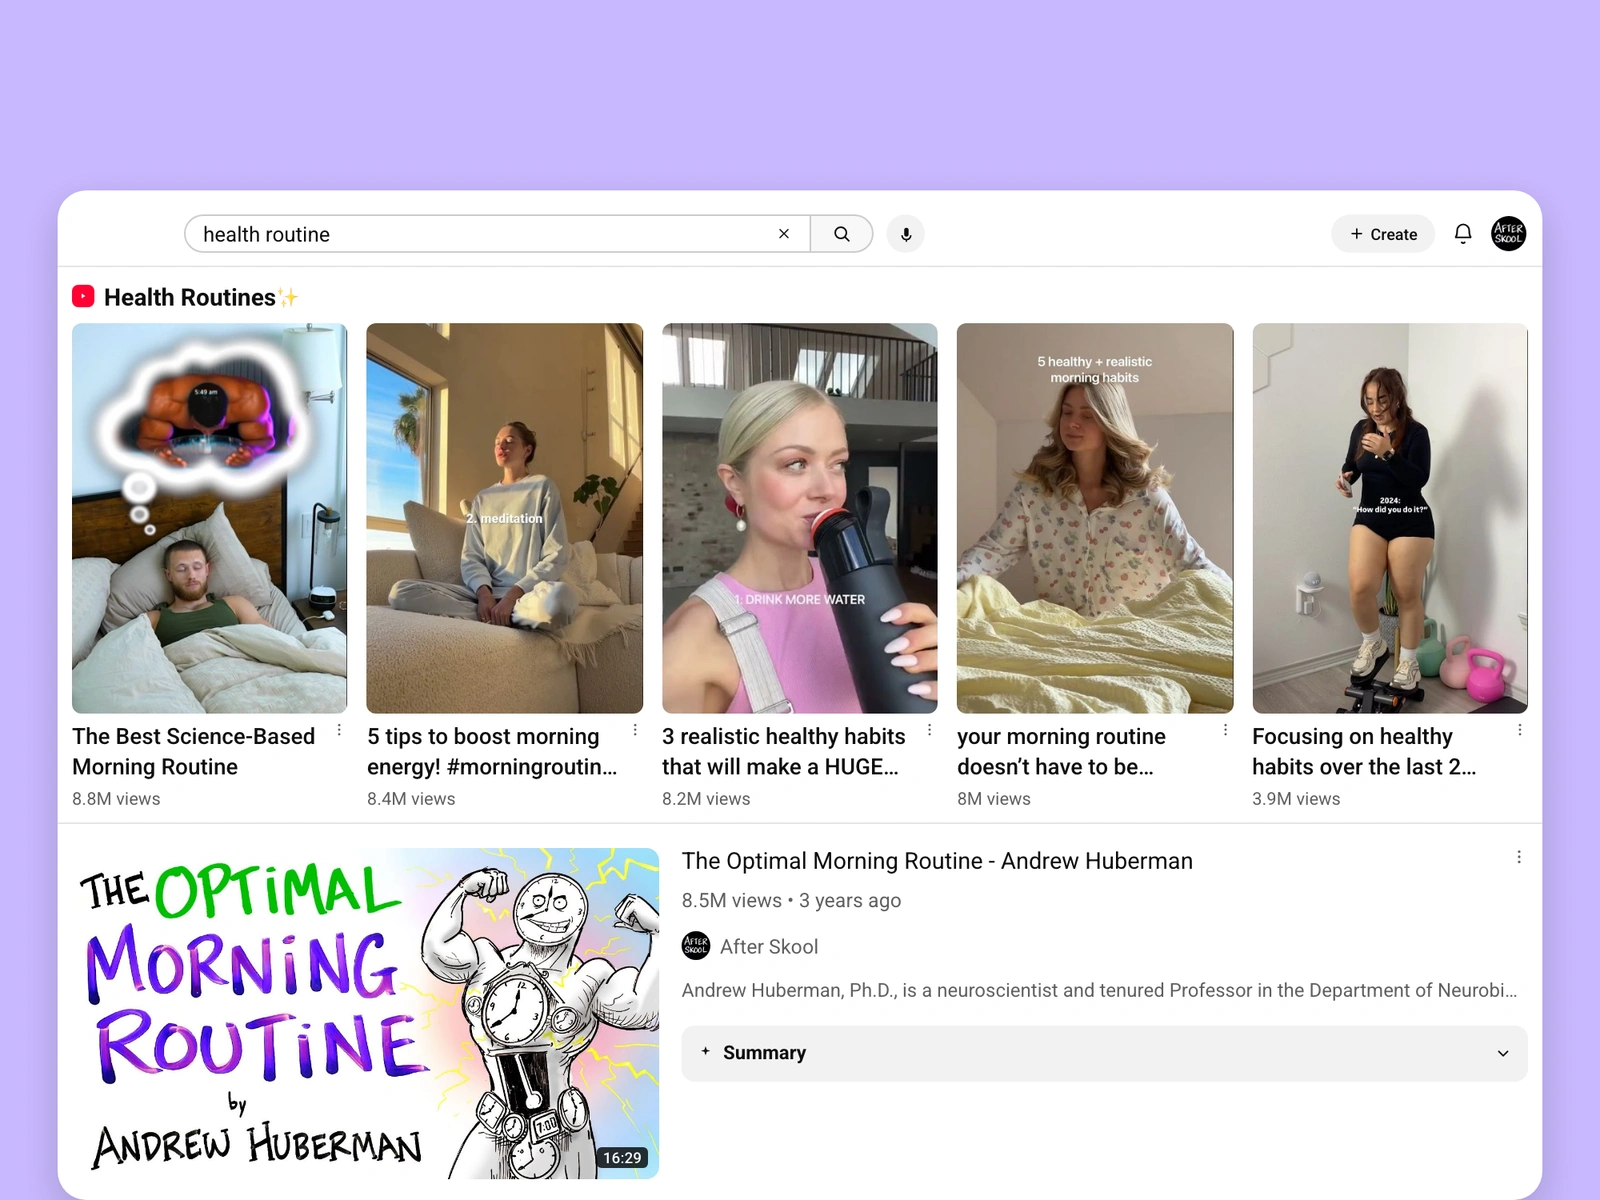The height and width of the screenshot is (1200, 1600).
Task: Open The Best Science-Based Morning Routine title
Action: (x=193, y=752)
